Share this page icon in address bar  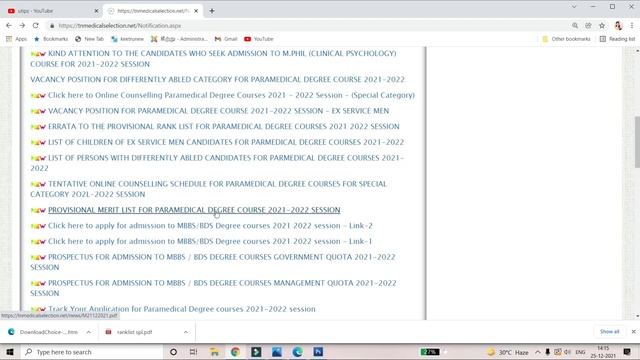coord(588,25)
